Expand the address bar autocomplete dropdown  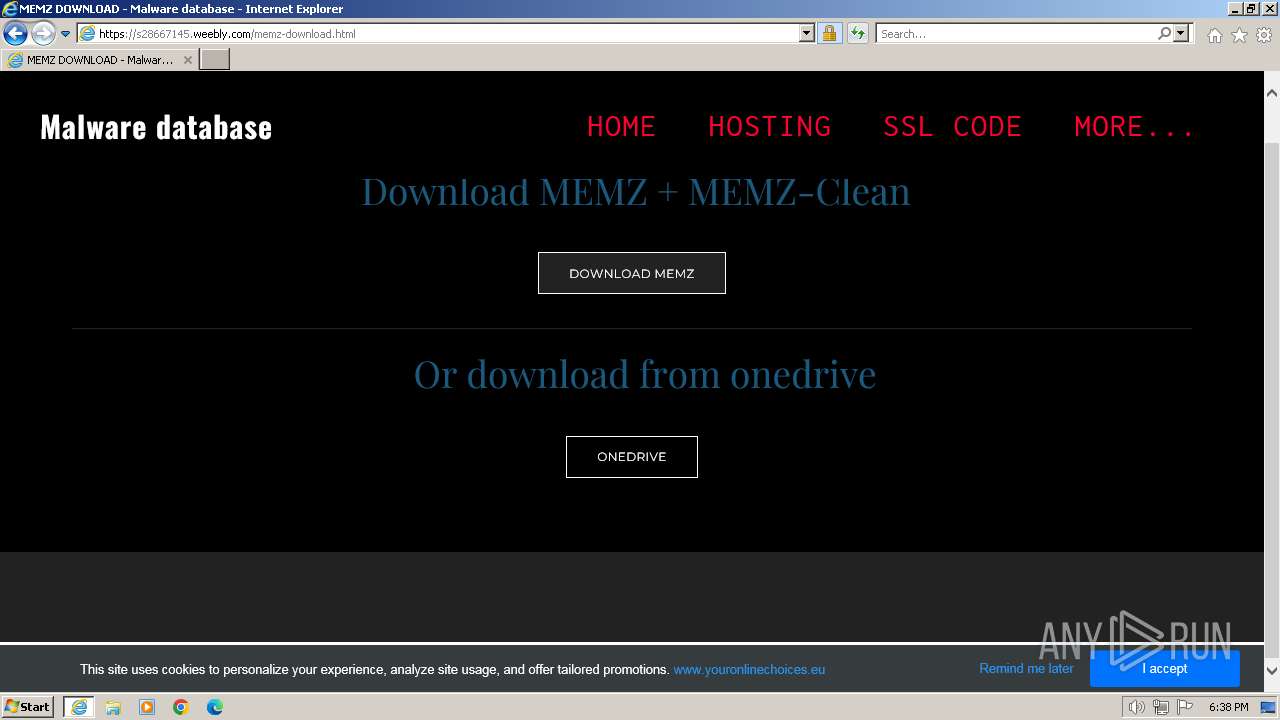click(807, 34)
